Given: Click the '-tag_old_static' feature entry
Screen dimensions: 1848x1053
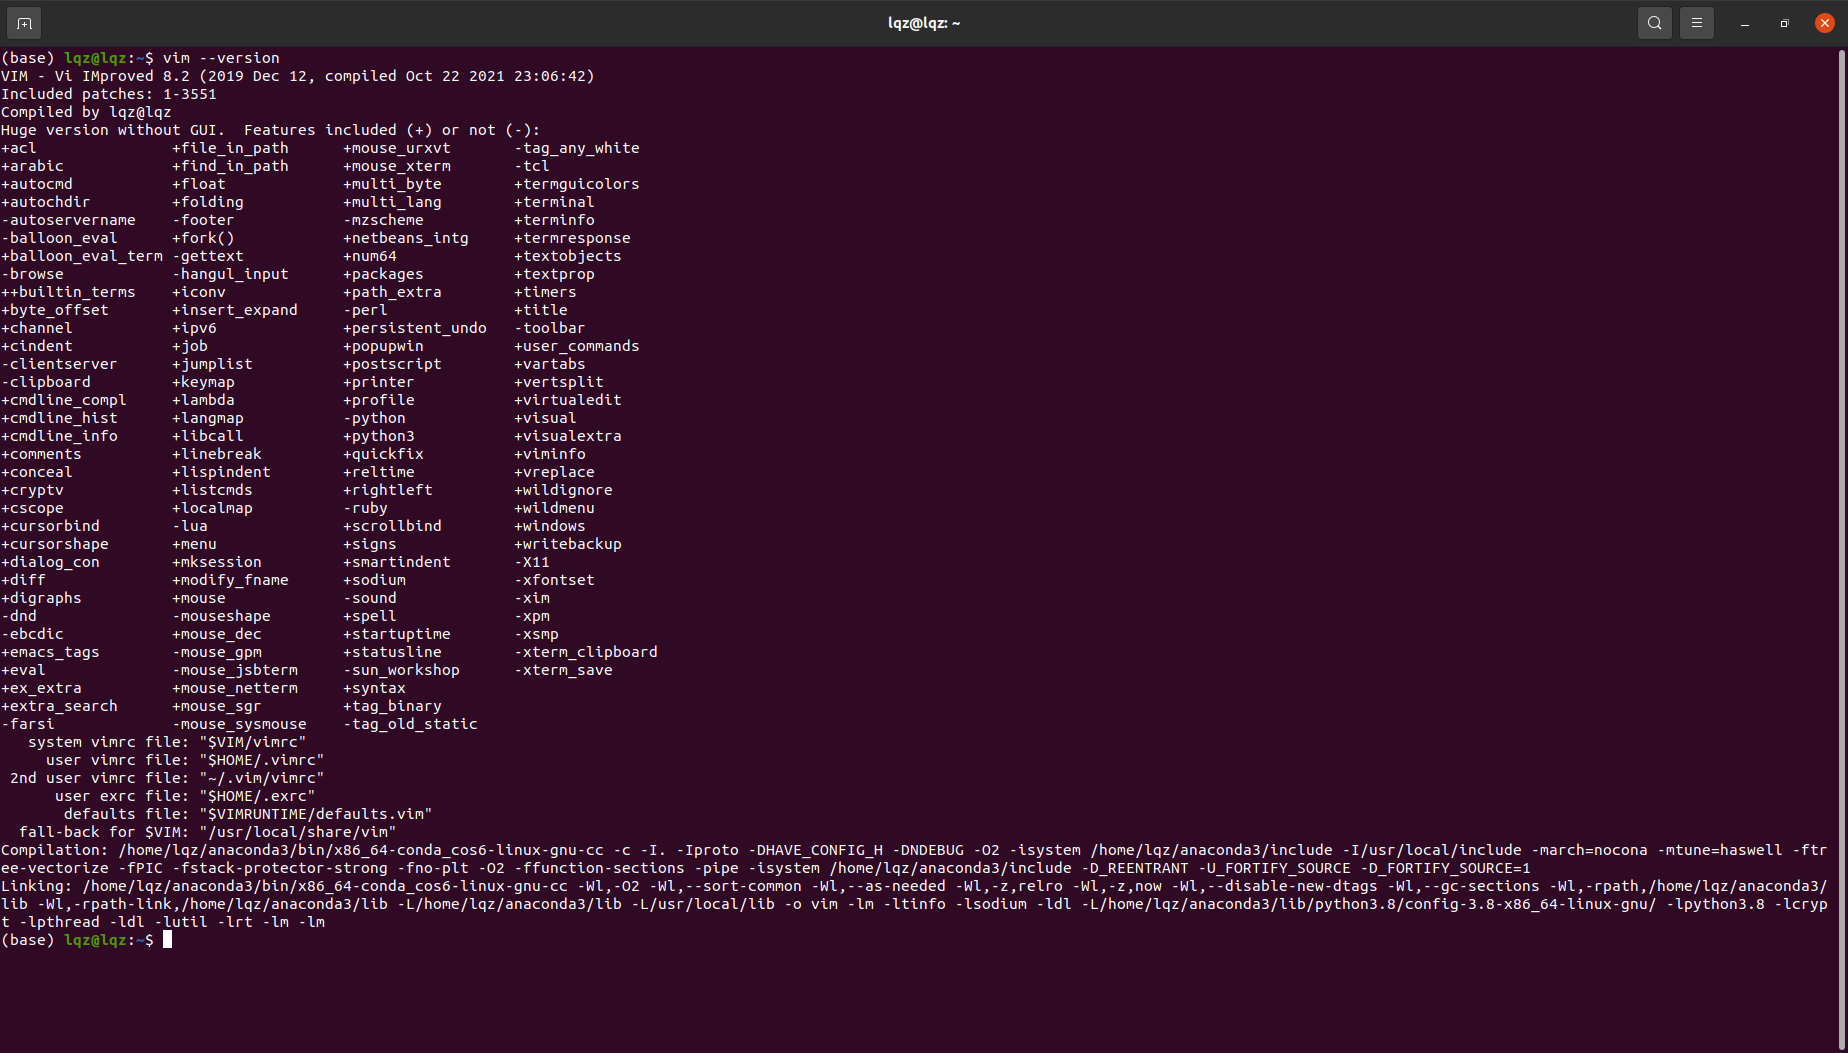Looking at the screenshot, I should click(410, 724).
